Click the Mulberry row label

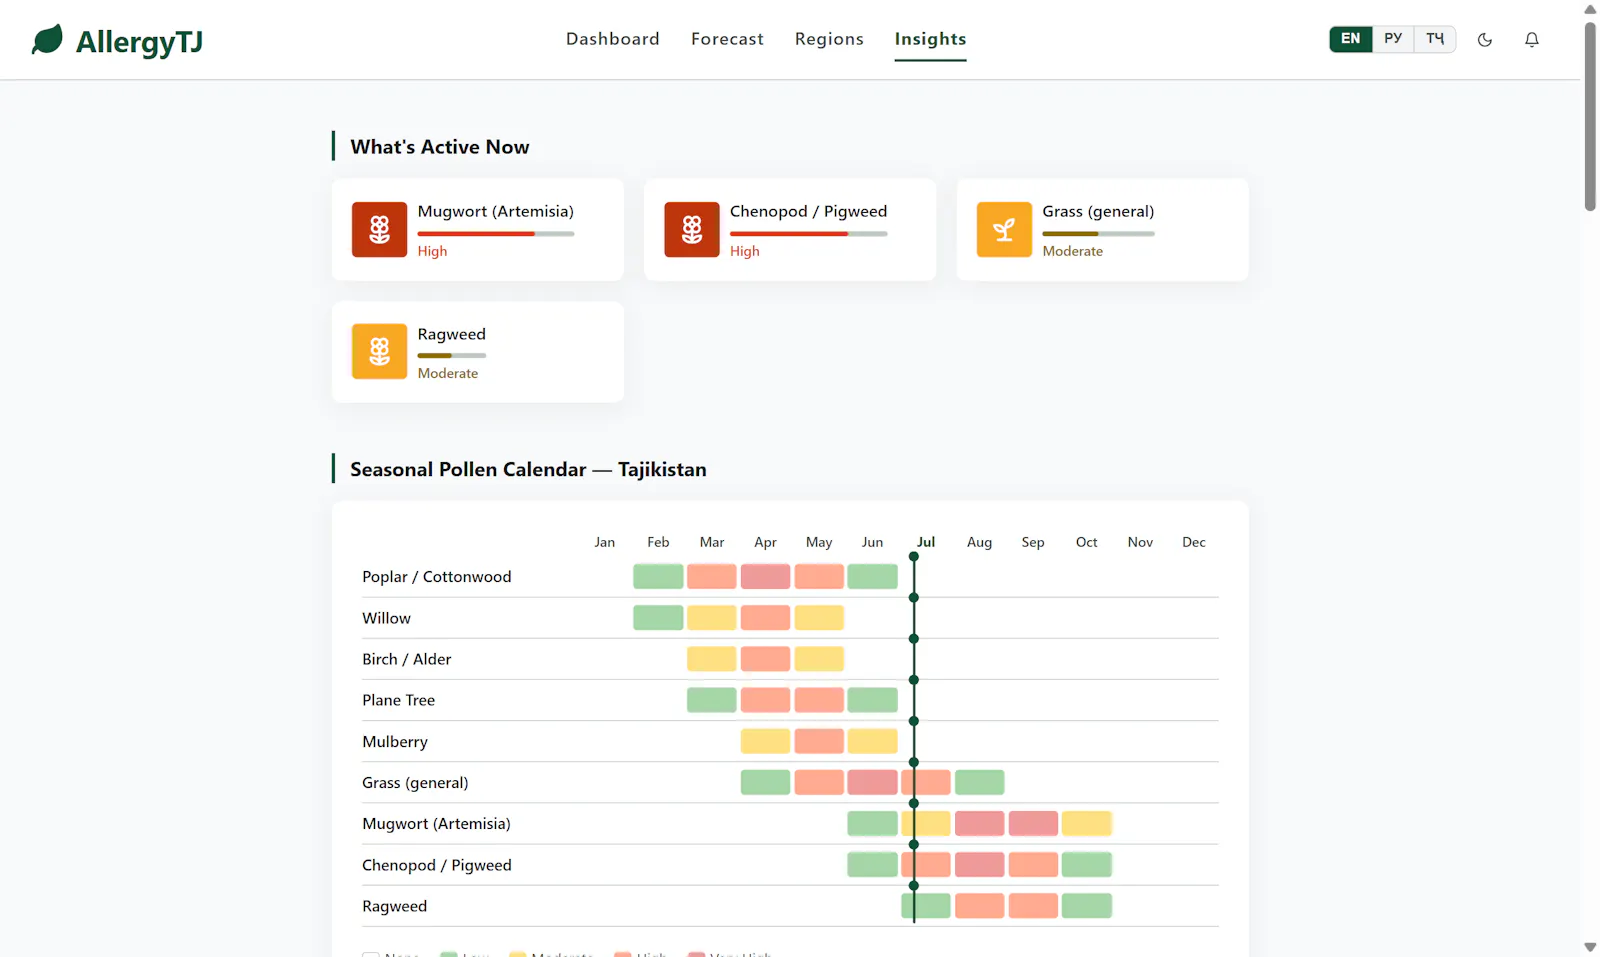pos(394,741)
